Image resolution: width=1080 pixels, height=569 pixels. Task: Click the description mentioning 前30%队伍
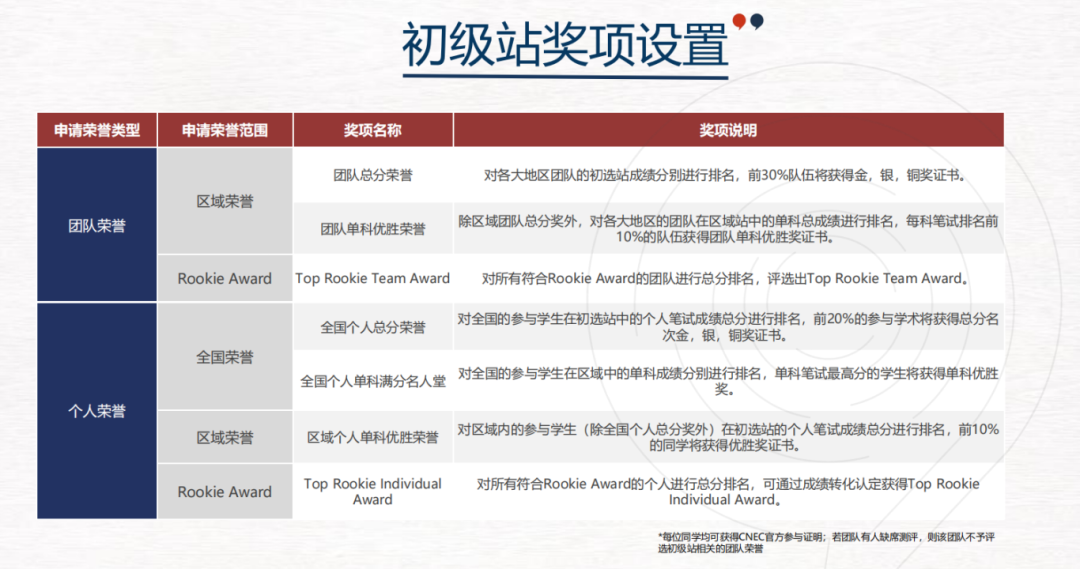coord(728,175)
